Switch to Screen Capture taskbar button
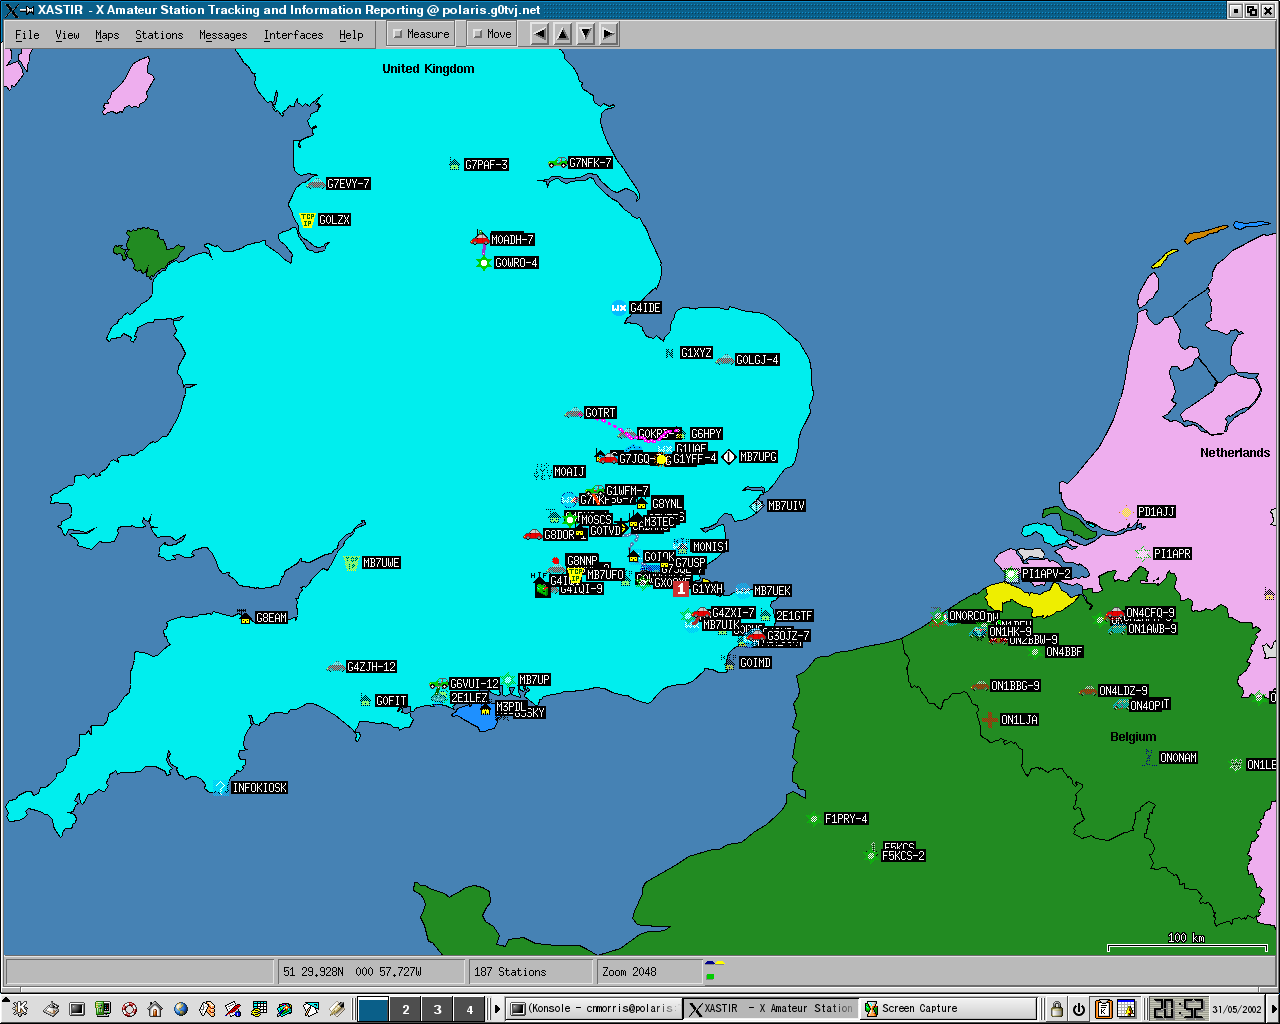The width and height of the screenshot is (1280, 1024). click(x=947, y=1009)
